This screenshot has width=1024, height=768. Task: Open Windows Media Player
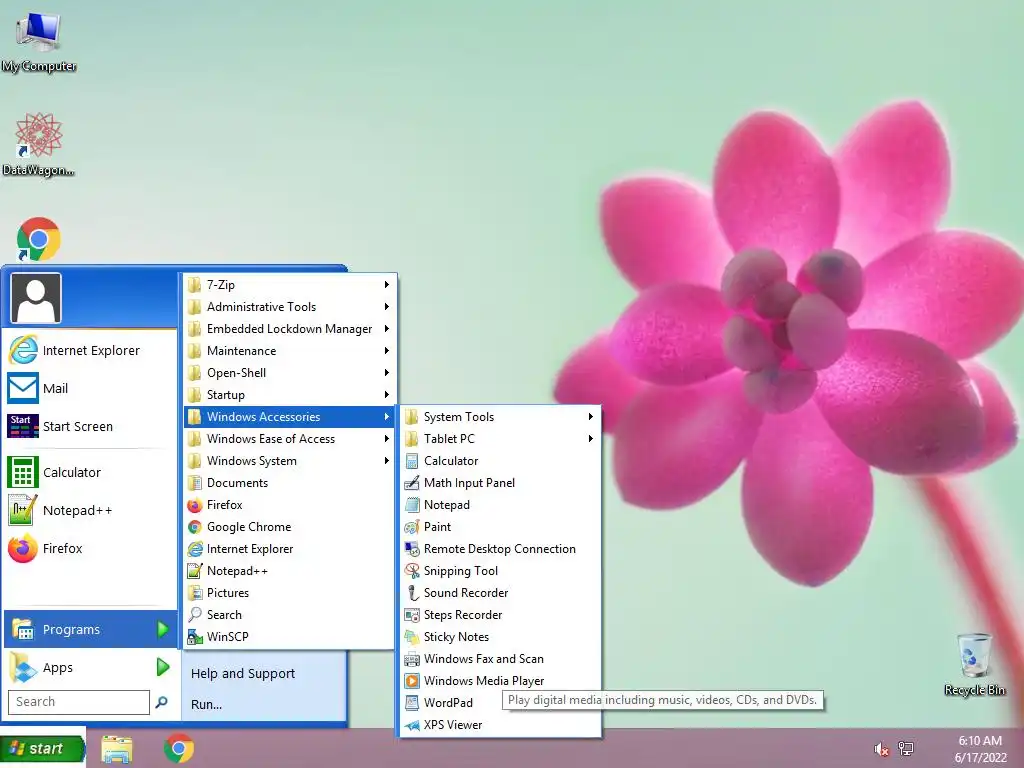(x=500, y=680)
